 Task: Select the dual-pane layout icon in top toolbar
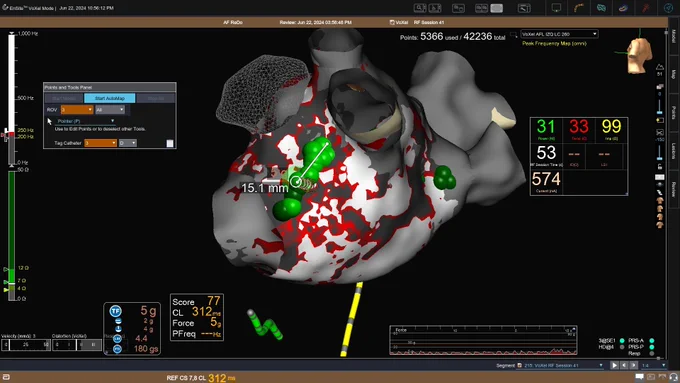pyautogui.click(x=481, y=8)
